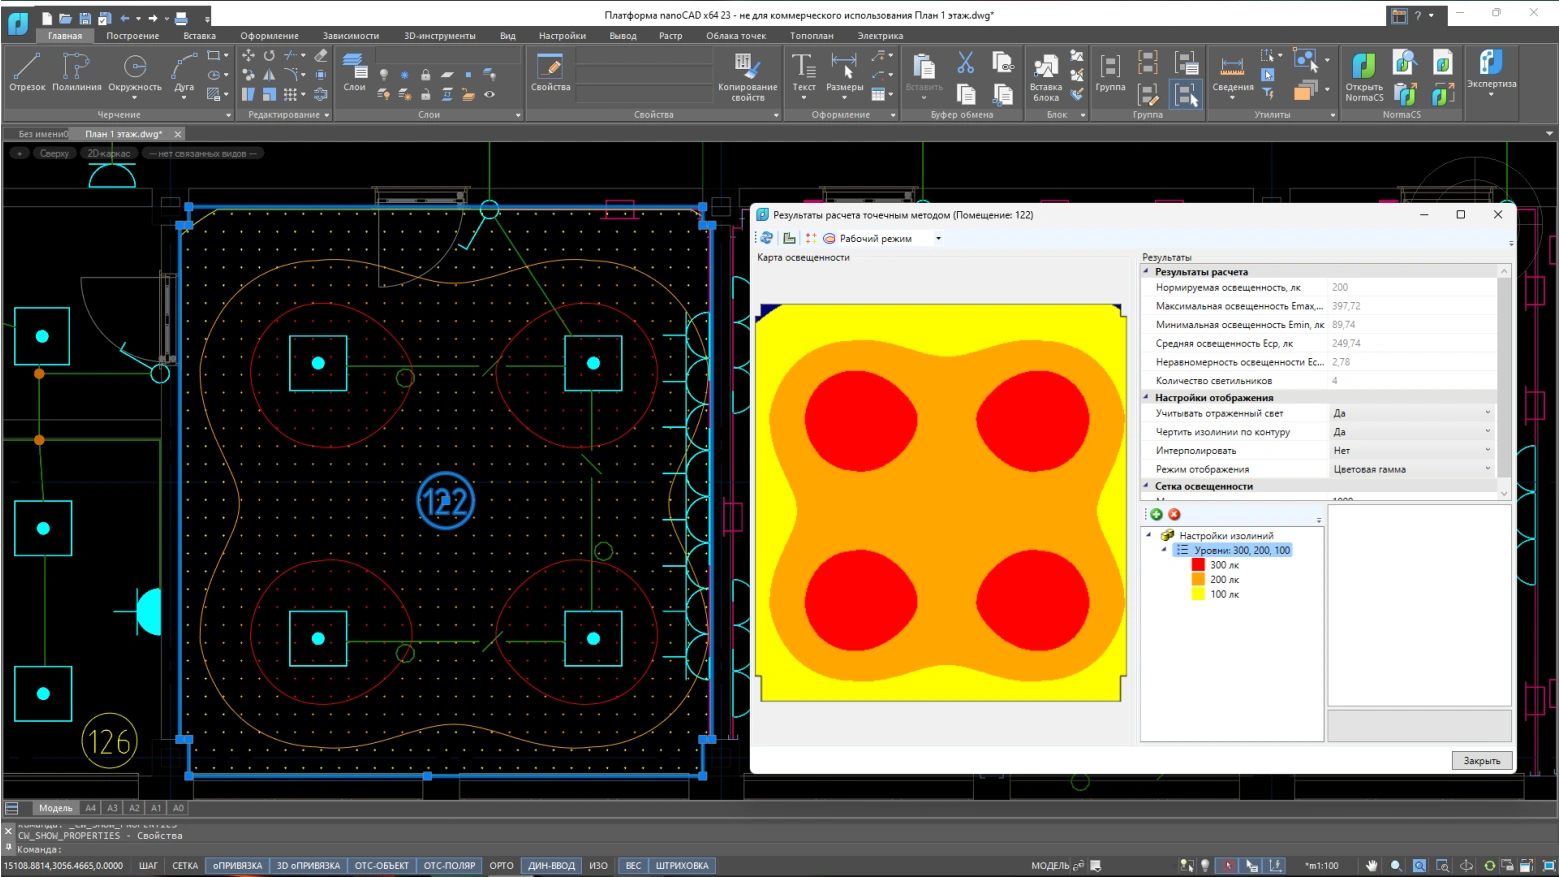The image size is (1560, 877).
Task: Open the Электрика ribbon tab
Action: 880,36
